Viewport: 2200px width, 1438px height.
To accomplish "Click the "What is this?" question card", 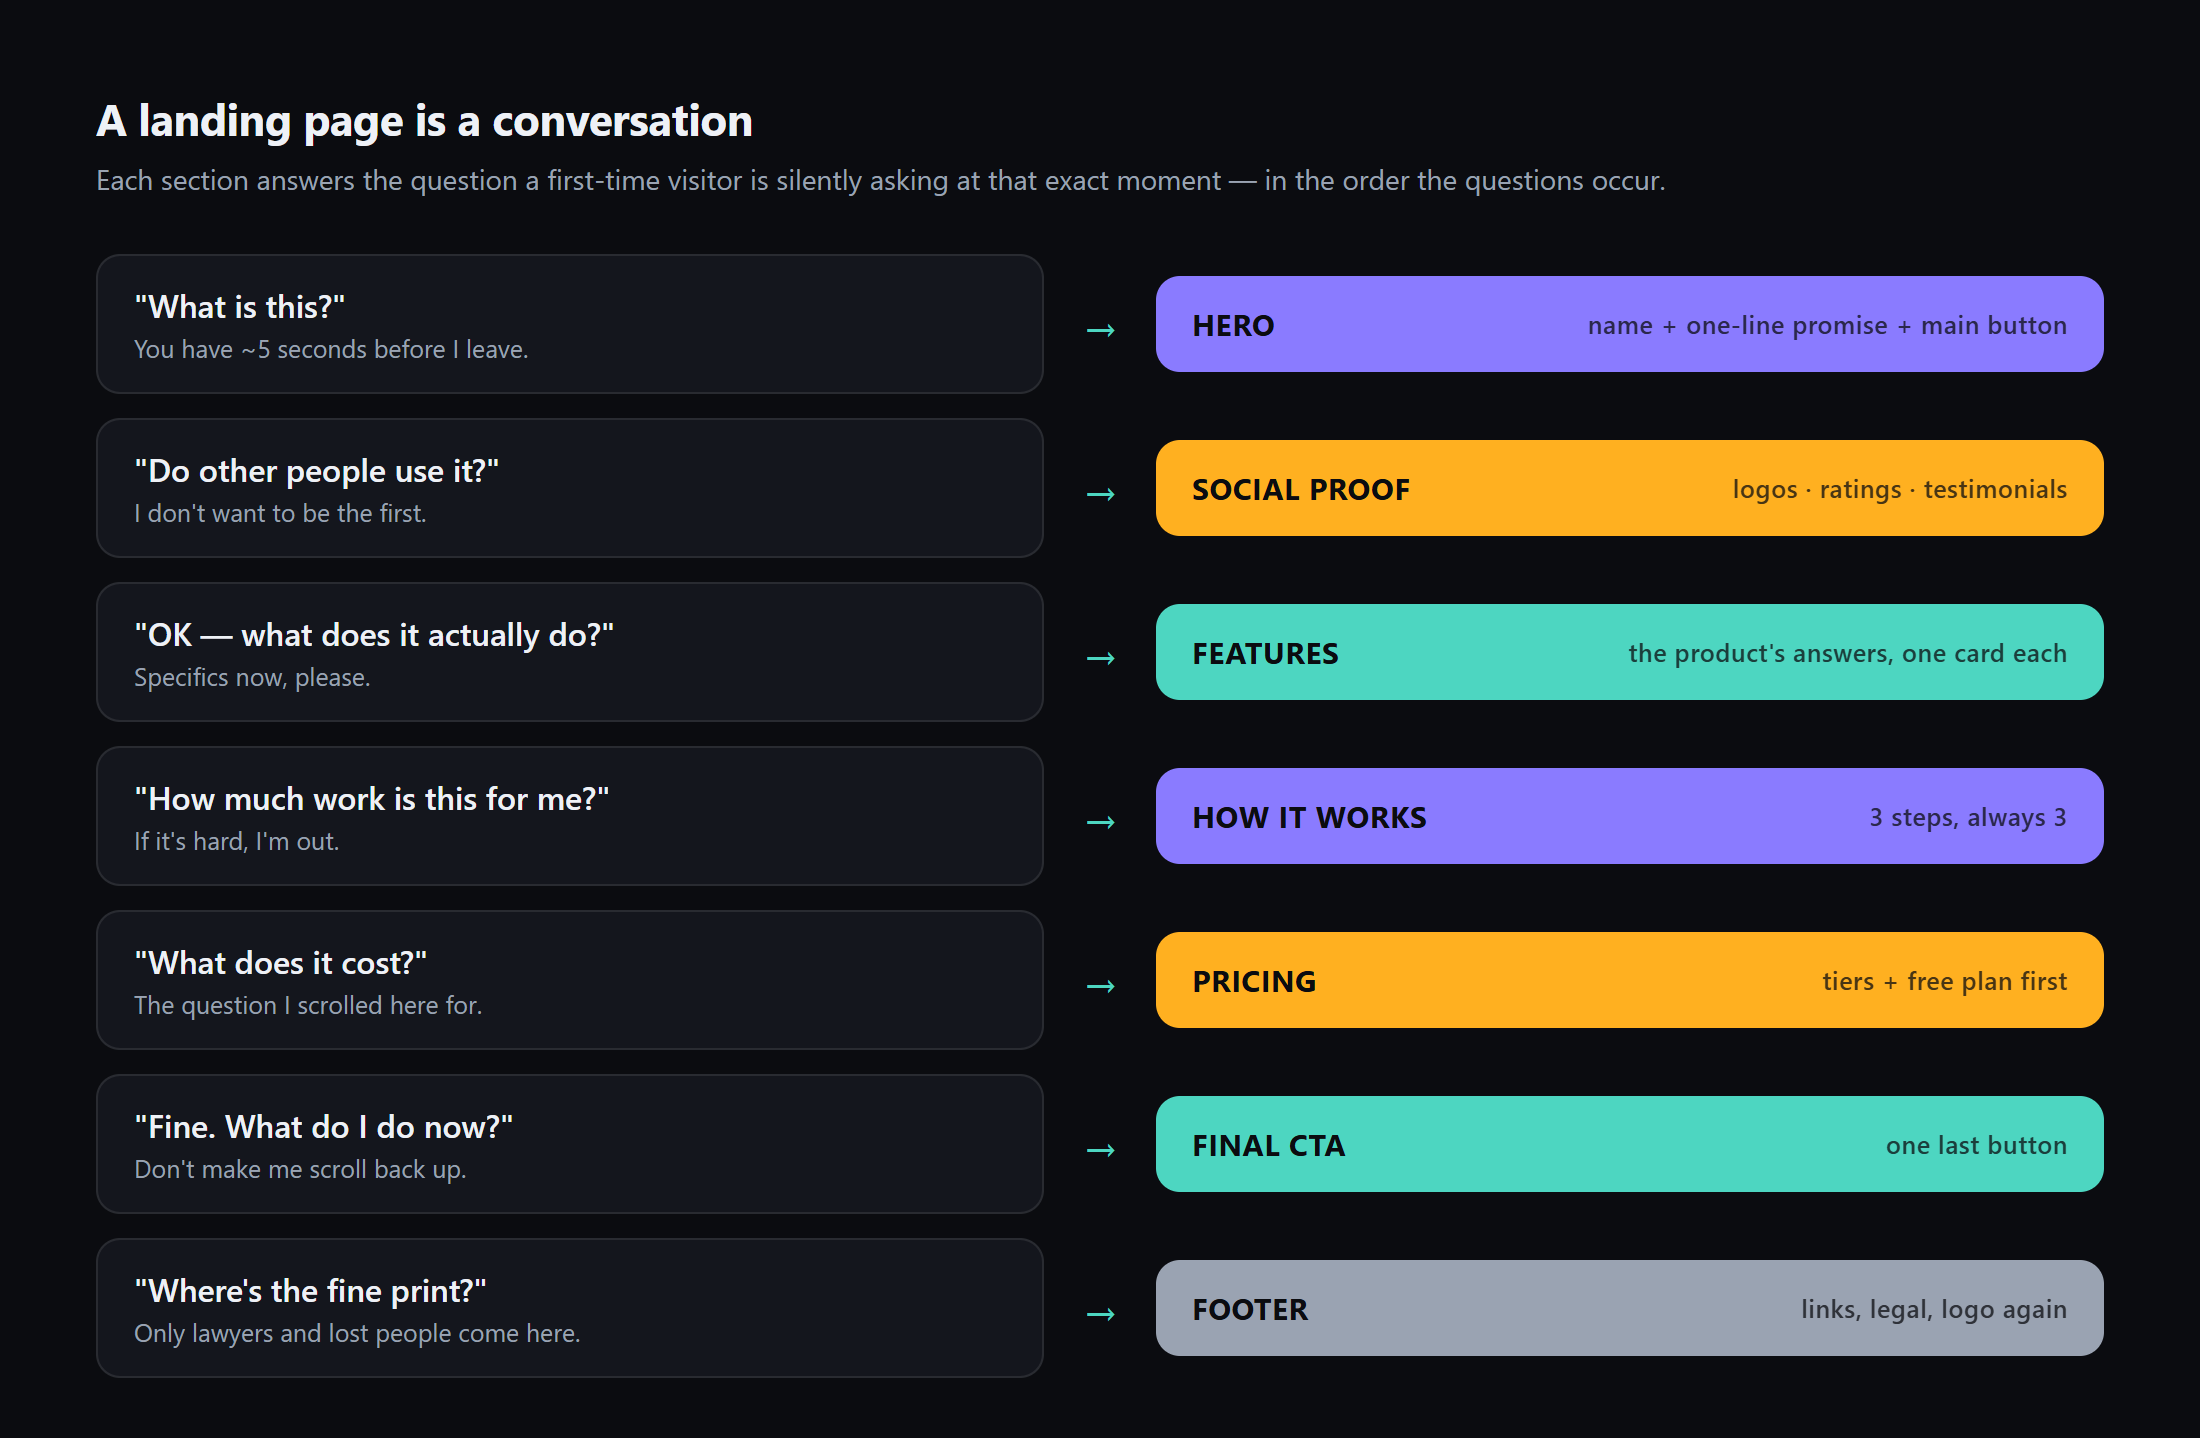I will click(570, 324).
